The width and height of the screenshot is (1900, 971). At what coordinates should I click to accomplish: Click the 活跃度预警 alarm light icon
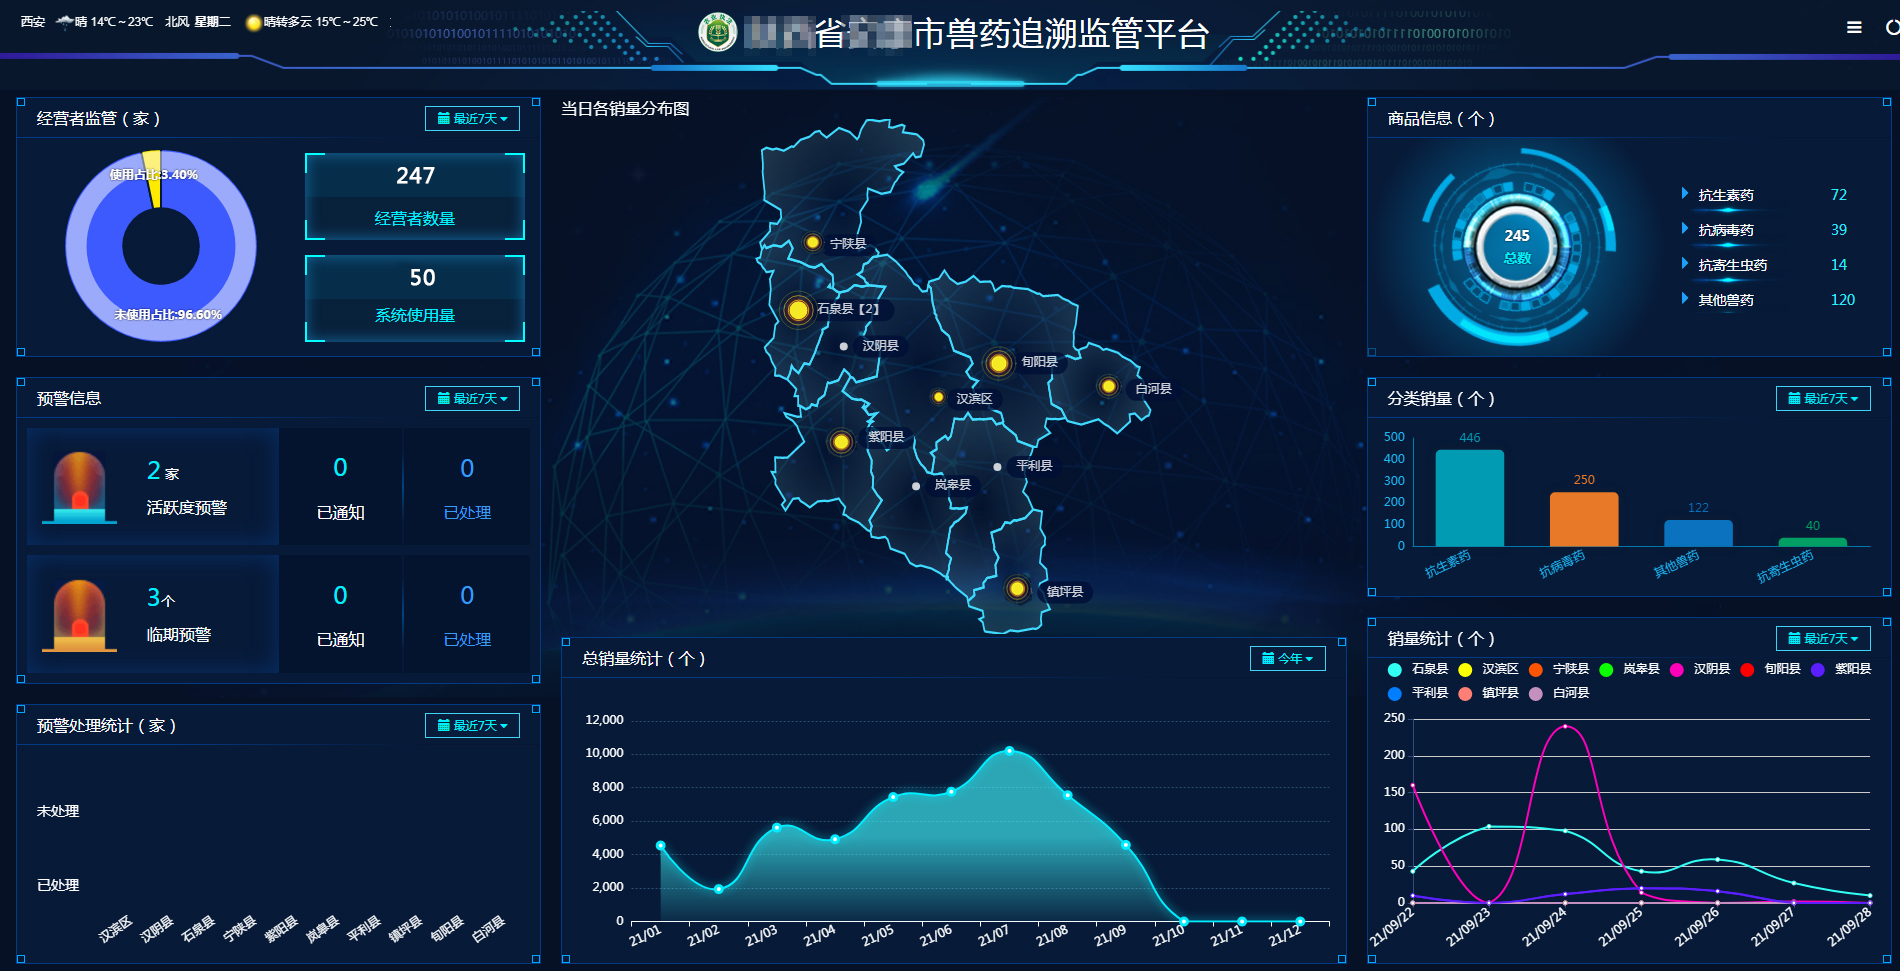79,487
